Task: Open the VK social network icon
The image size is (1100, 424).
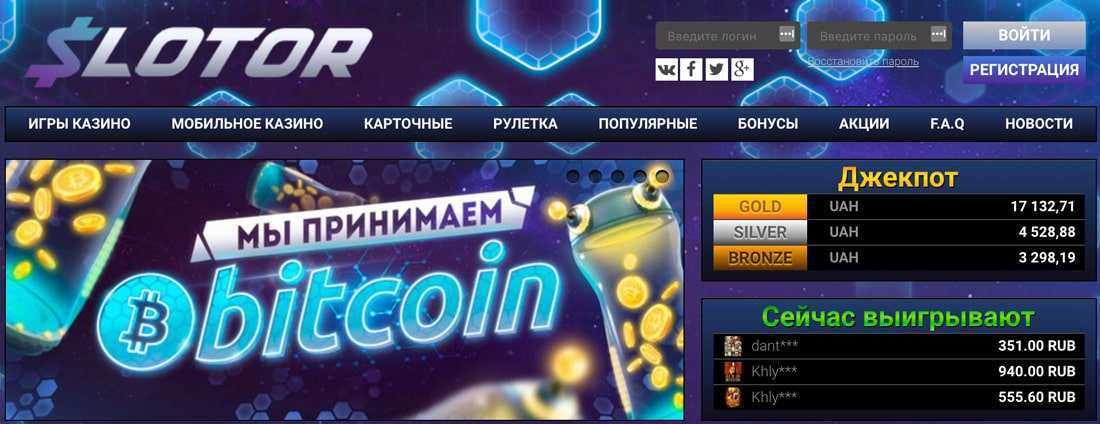Action: [x=666, y=69]
